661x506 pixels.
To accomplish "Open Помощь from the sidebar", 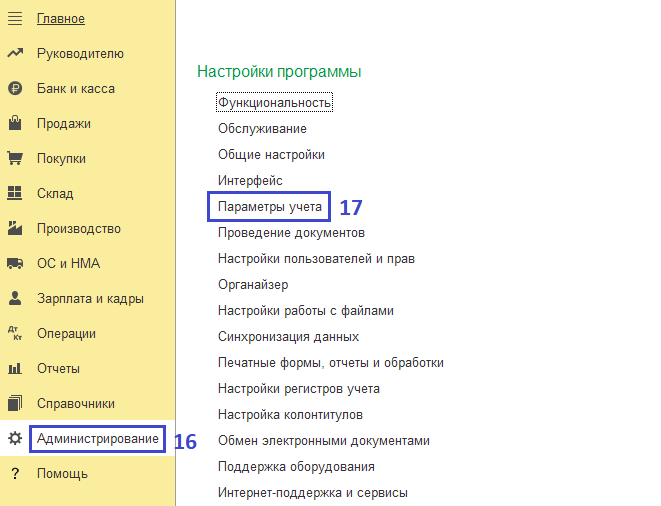I will tap(62, 474).
